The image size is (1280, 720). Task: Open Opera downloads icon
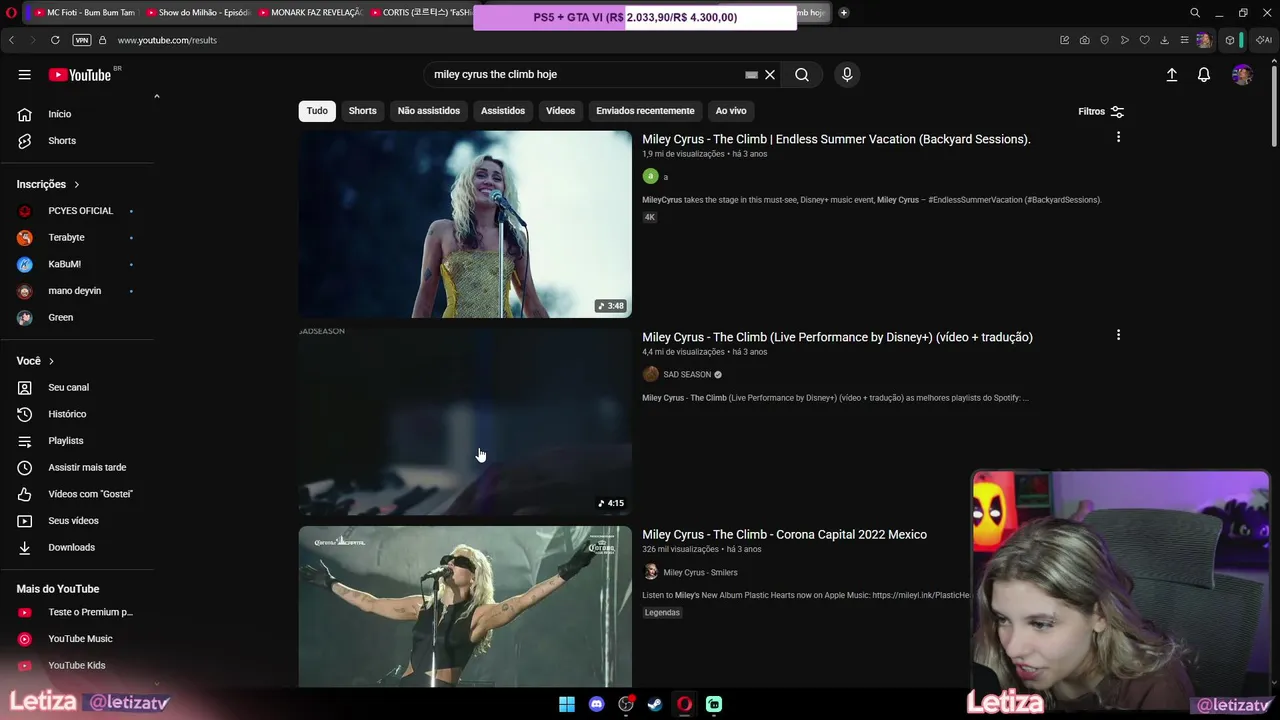coord(1164,40)
